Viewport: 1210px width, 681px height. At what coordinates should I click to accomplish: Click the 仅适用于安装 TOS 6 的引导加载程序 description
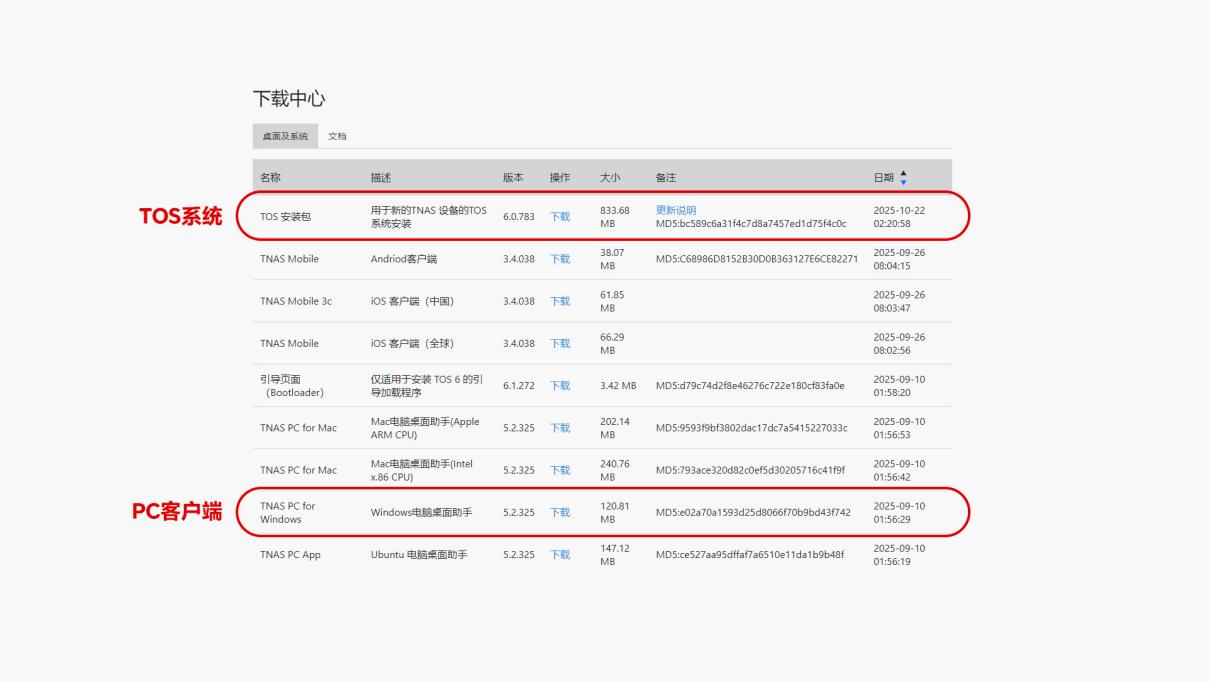(x=427, y=385)
